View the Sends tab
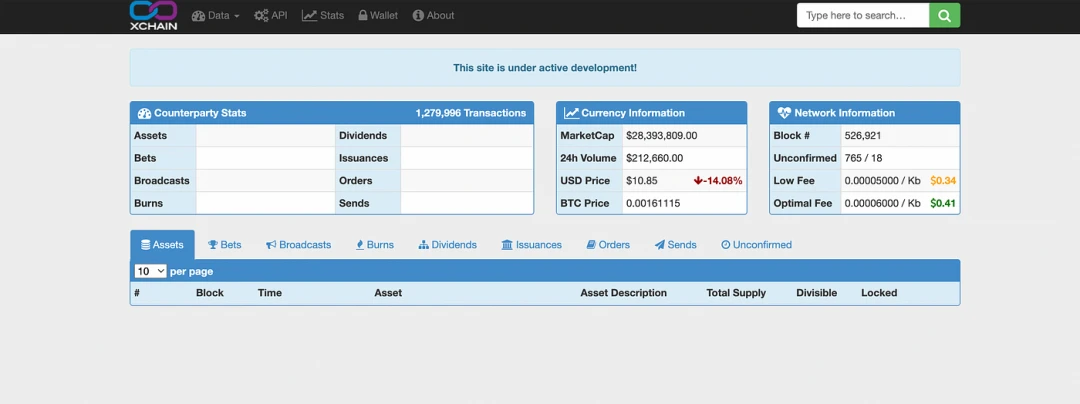The height and width of the screenshot is (404, 1080). pyautogui.click(x=675, y=245)
